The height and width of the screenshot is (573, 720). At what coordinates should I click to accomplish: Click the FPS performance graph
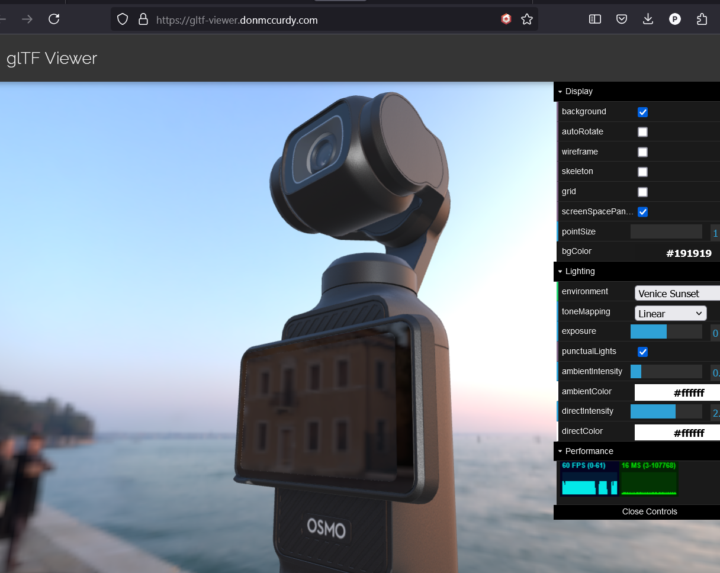click(x=589, y=478)
